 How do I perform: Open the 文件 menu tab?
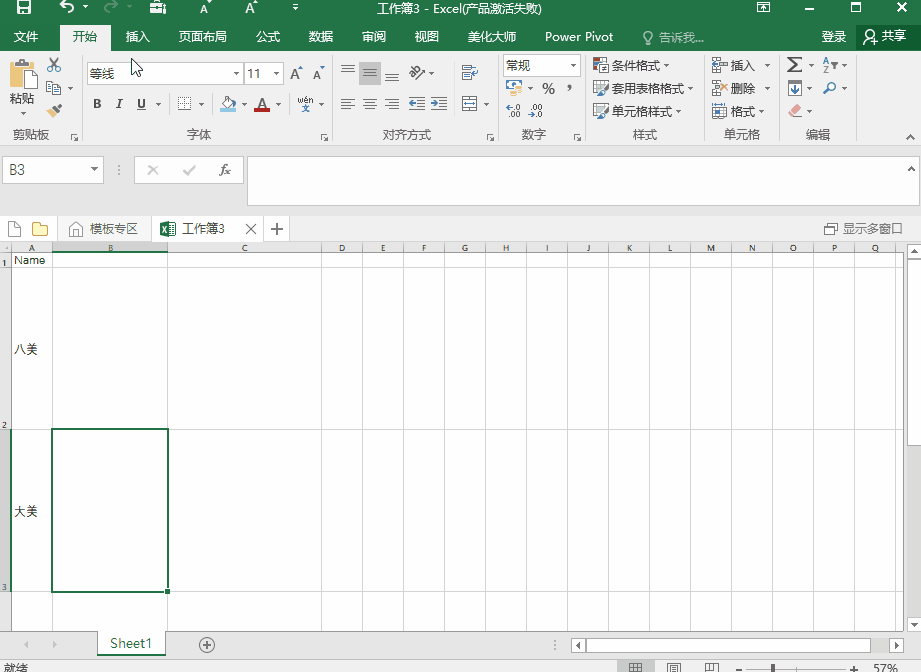click(26, 36)
